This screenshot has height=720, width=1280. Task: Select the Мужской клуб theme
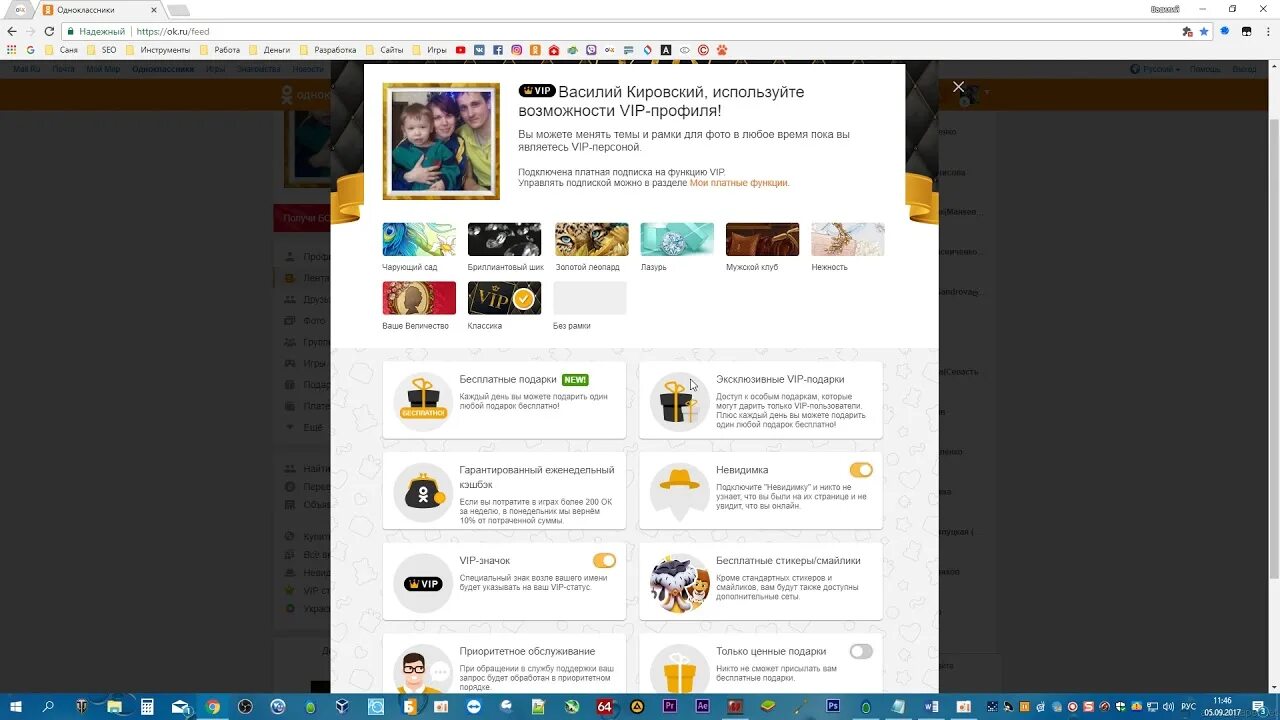coord(762,240)
